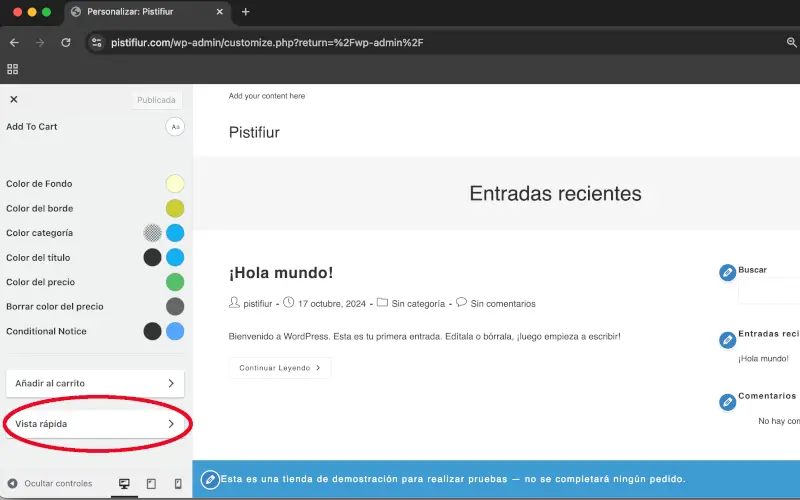Pick the green Color del precio swatch
Screen dimensions: 800x500
coord(175,282)
